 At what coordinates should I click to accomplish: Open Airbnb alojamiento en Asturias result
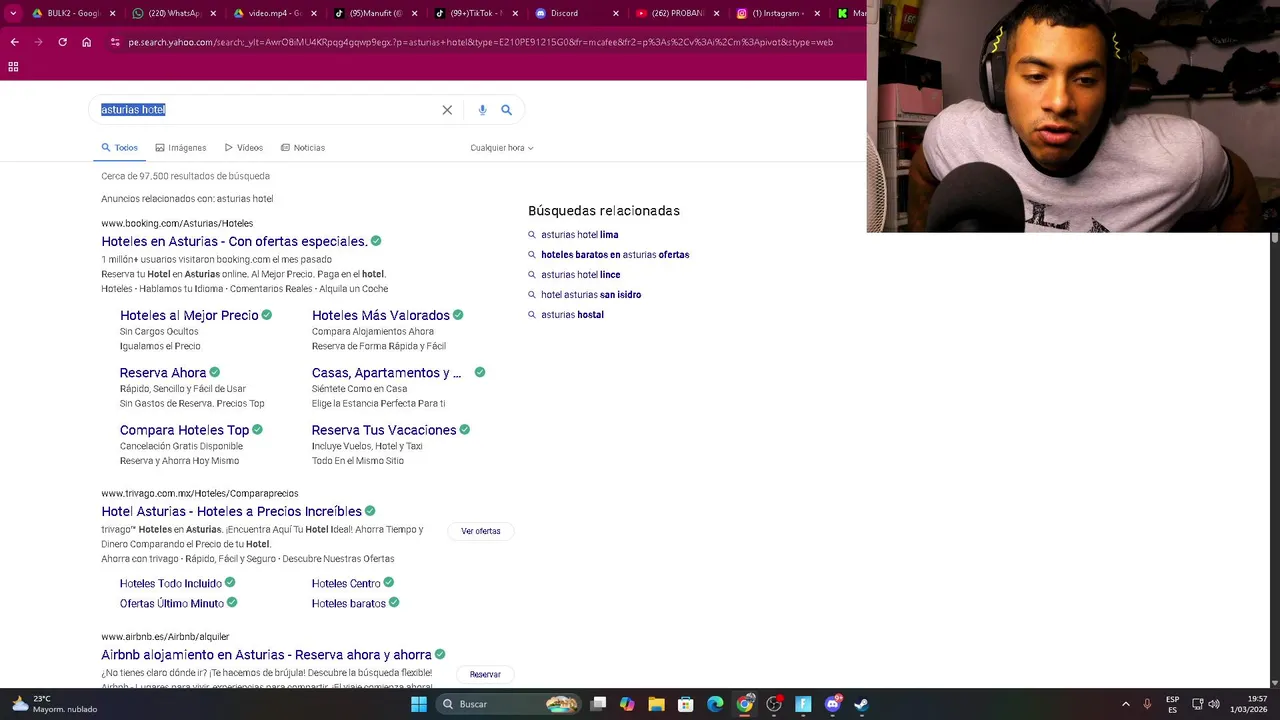(x=266, y=655)
